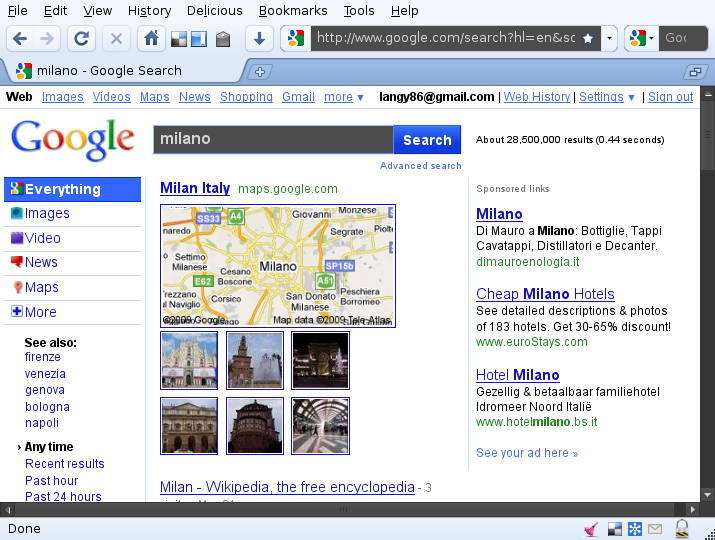Click the Google logo
This screenshot has height=540, width=715.
point(73,140)
